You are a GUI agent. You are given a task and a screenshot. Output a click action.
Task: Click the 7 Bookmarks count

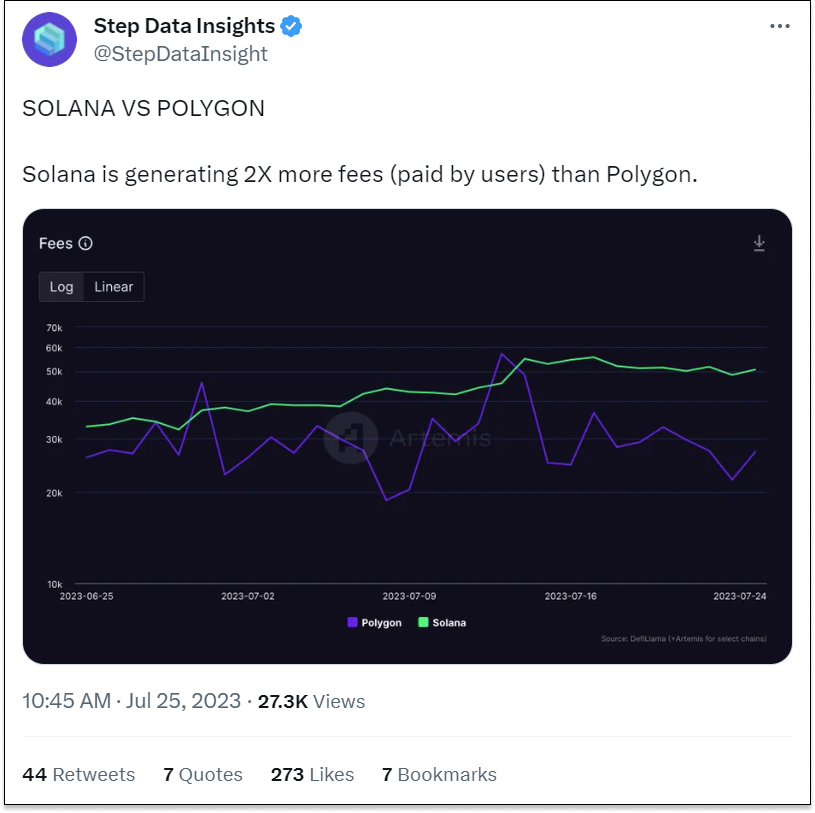coord(439,775)
